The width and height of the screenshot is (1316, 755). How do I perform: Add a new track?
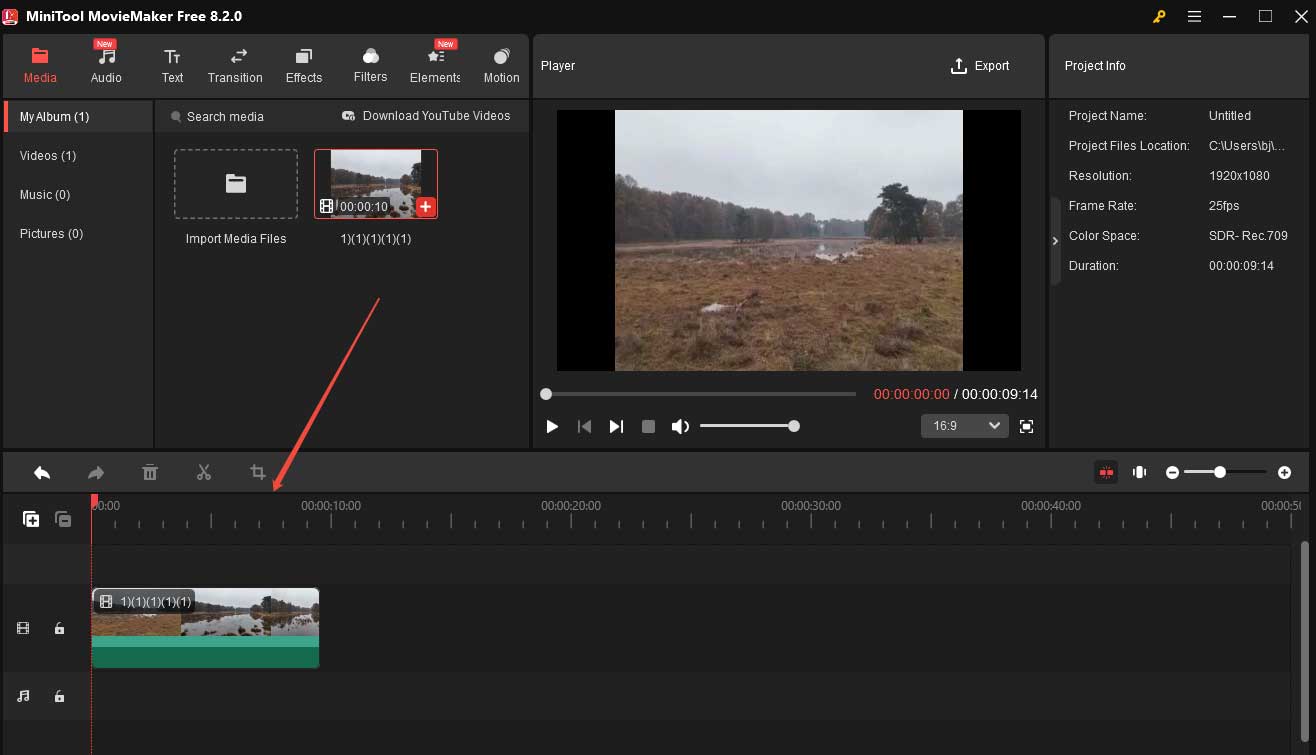(x=31, y=519)
